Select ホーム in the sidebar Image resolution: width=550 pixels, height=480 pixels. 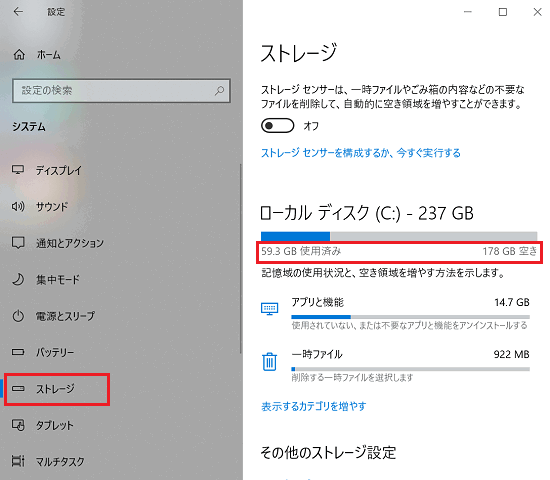(49, 55)
